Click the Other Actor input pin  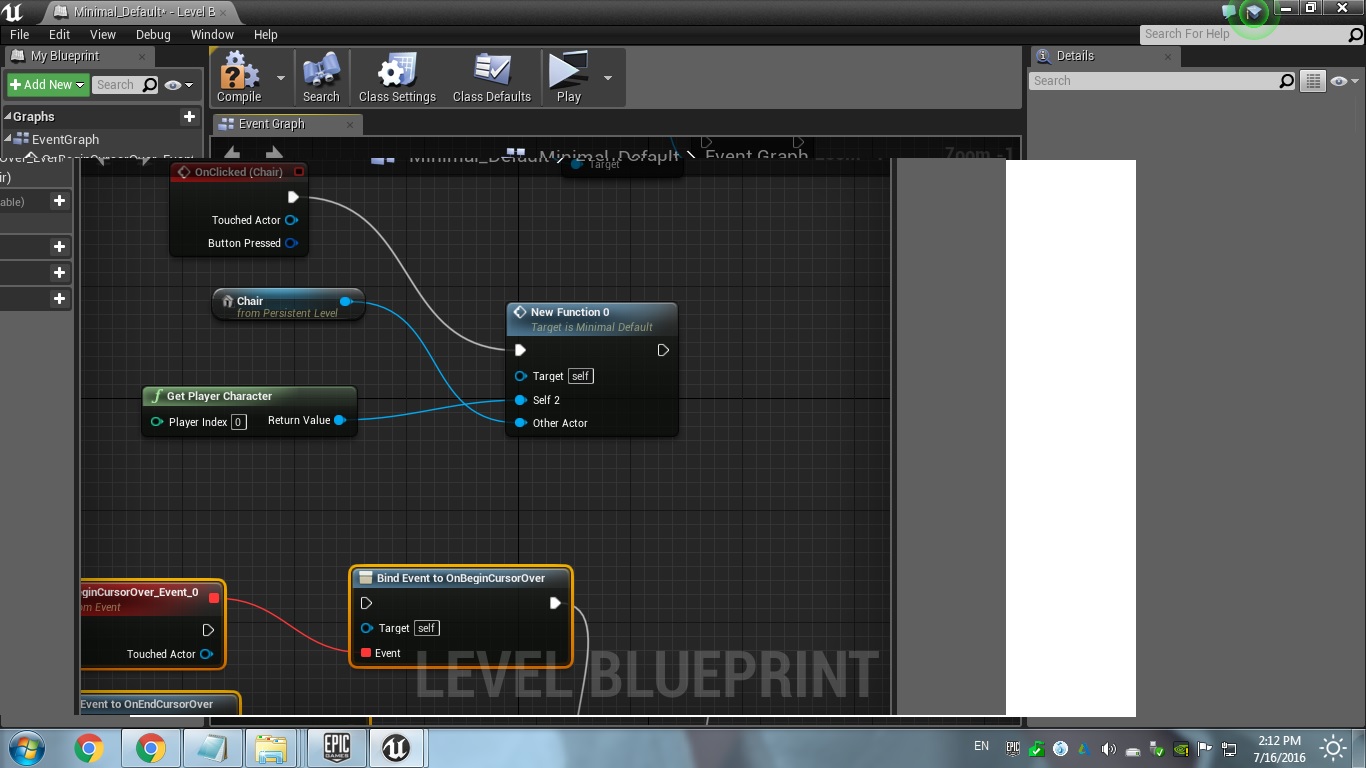(x=520, y=423)
